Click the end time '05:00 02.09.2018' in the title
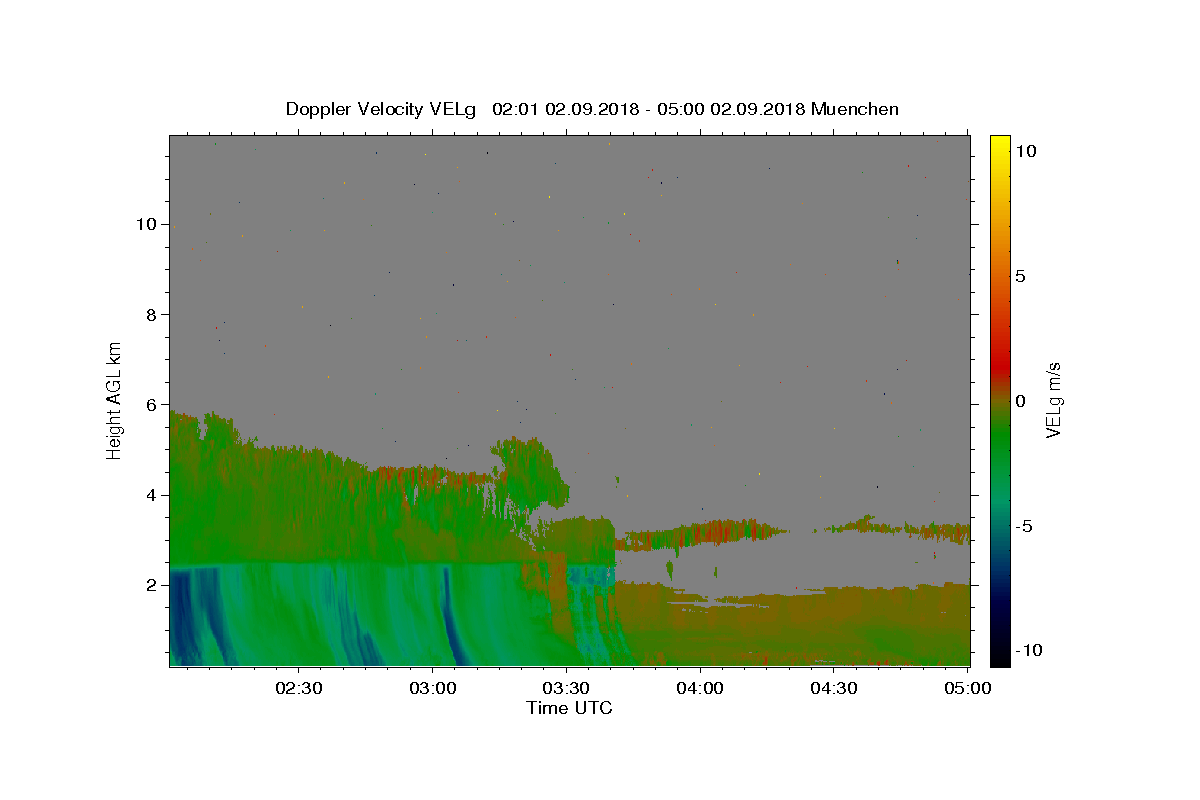 pyautogui.click(x=731, y=109)
